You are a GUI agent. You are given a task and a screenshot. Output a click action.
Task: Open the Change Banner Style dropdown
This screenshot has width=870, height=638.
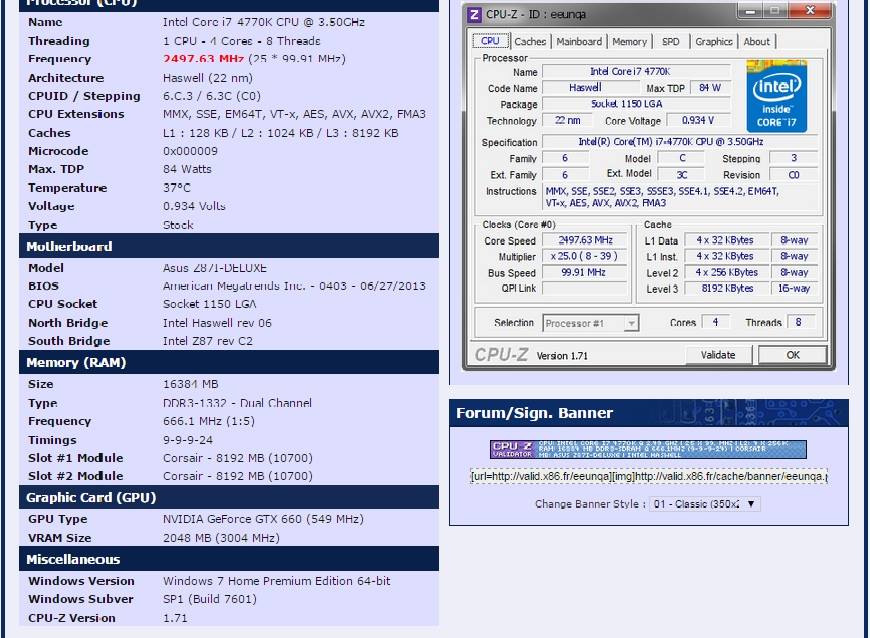click(x=705, y=504)
